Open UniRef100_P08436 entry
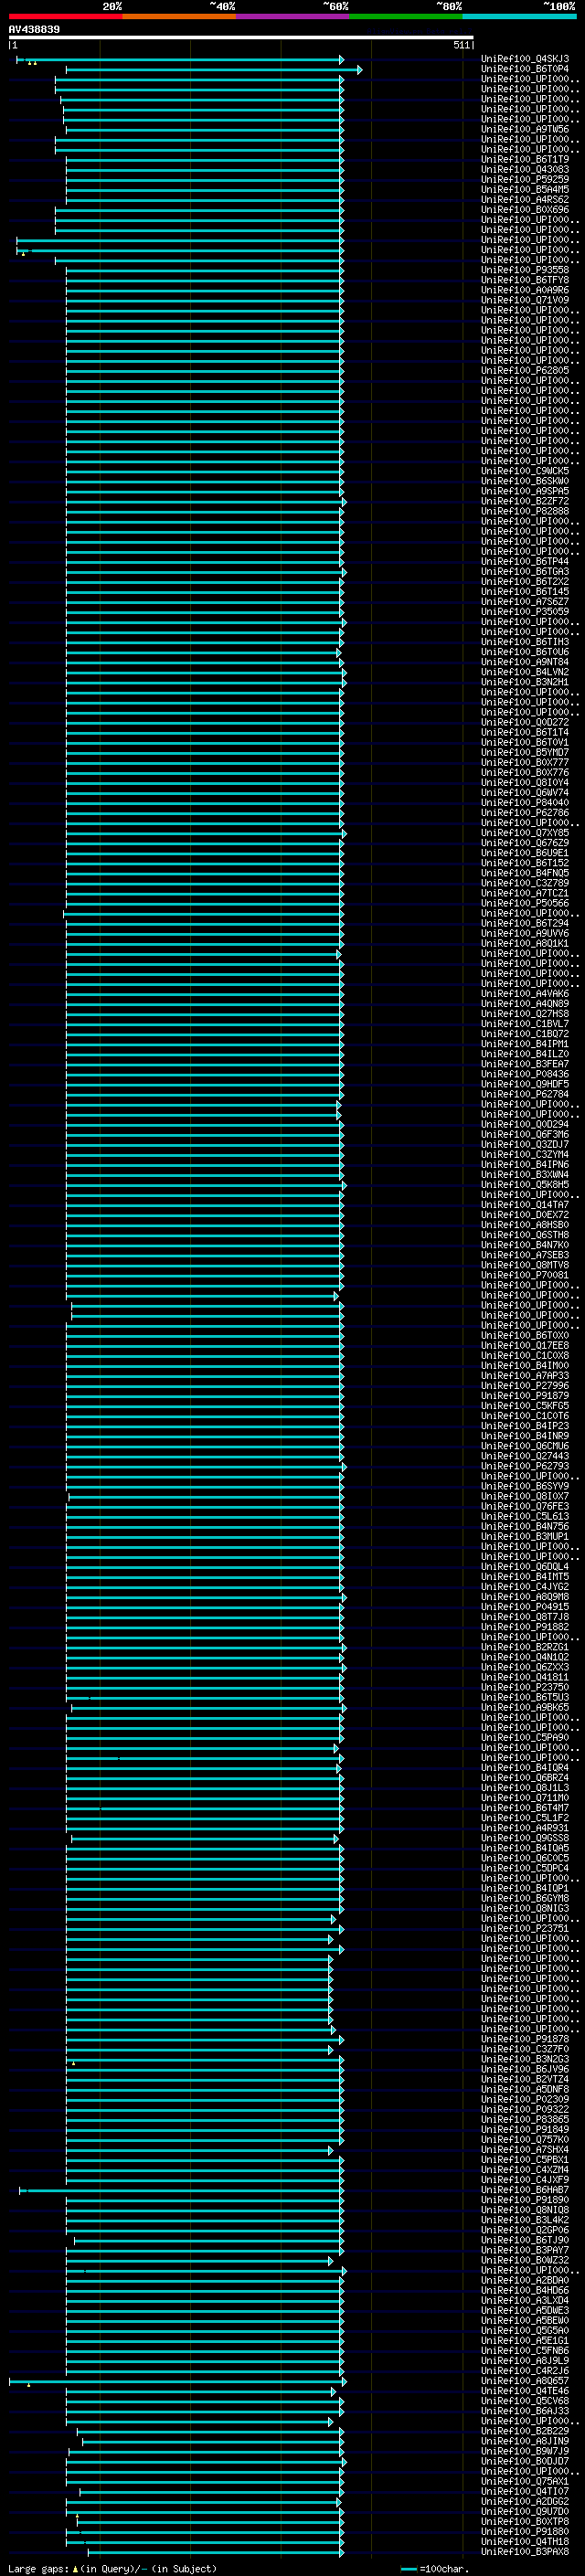The height and width of the screenshot is (2576, 585). (525, 1074)
